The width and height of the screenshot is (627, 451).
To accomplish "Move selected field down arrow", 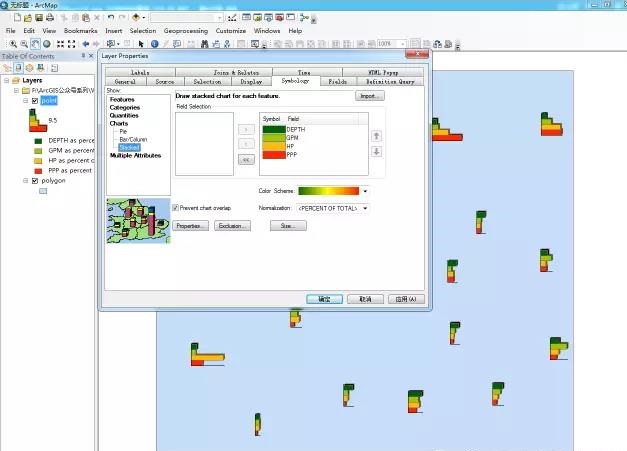I will click(376, 152).
